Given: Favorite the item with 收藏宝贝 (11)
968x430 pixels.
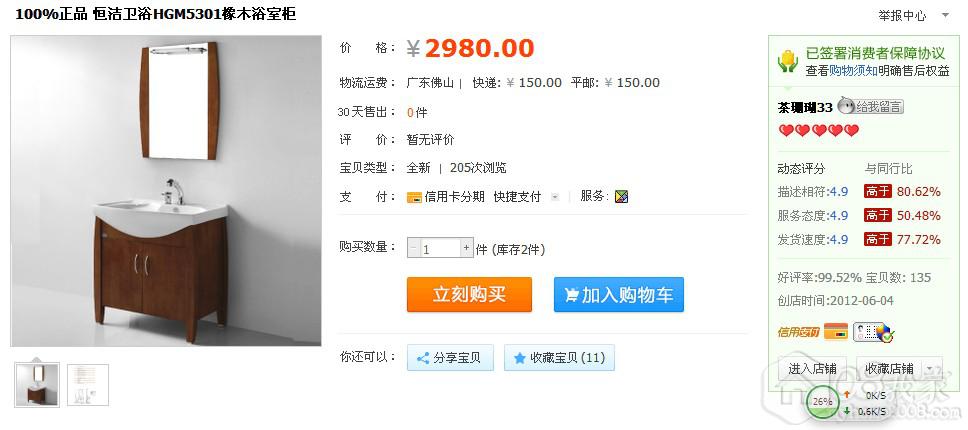Looking at the screenshot, I should pyautogui.click(x=559, y=358).
